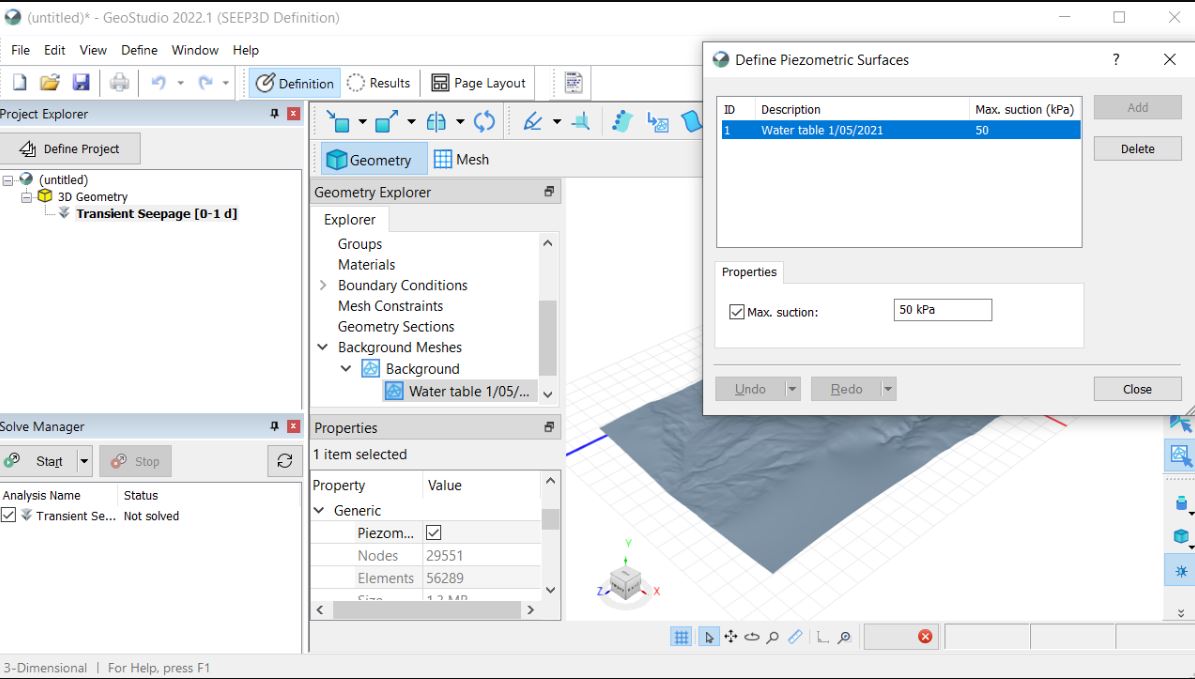Collapse the Background Meshes tree node
The height and width of the screenshot is (679, 1195).
pos(323,347)
